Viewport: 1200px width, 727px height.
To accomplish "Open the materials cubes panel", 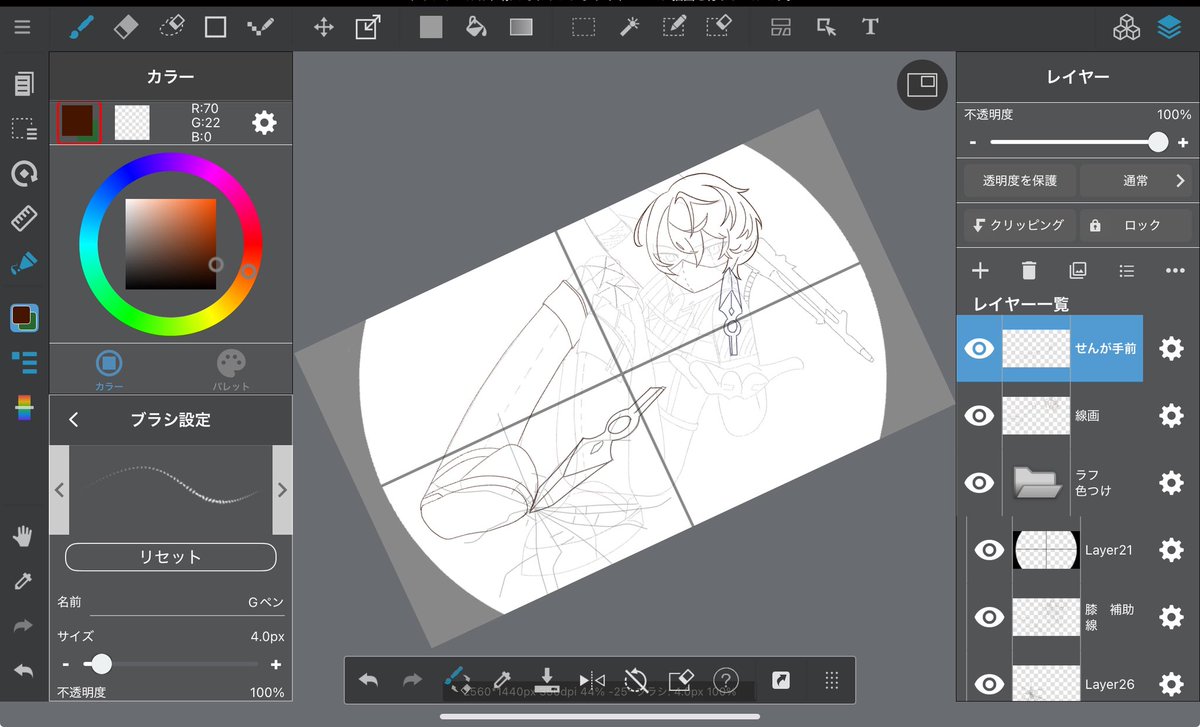I will click(x=1127, y=27).
